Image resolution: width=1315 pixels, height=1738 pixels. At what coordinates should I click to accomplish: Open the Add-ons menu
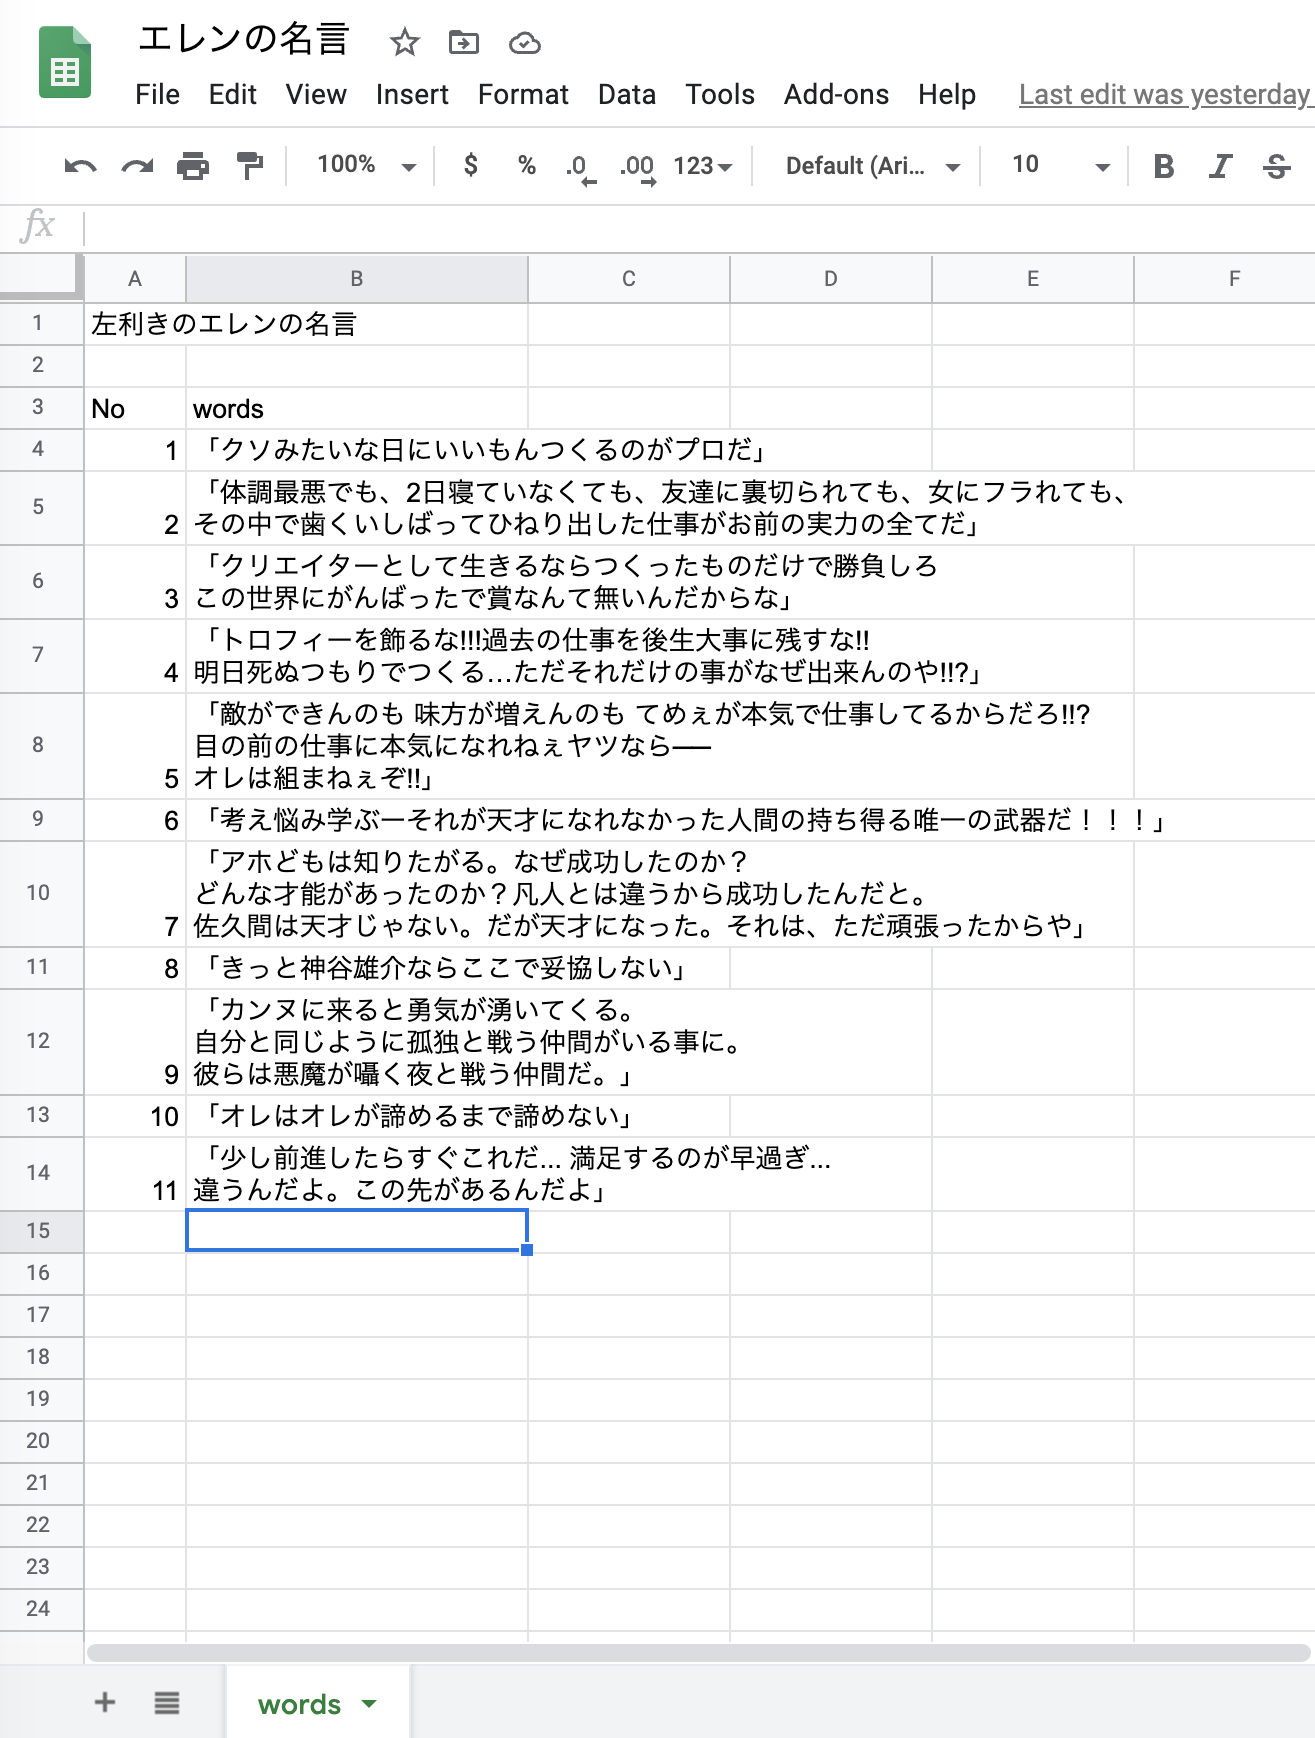coord(836,95)
